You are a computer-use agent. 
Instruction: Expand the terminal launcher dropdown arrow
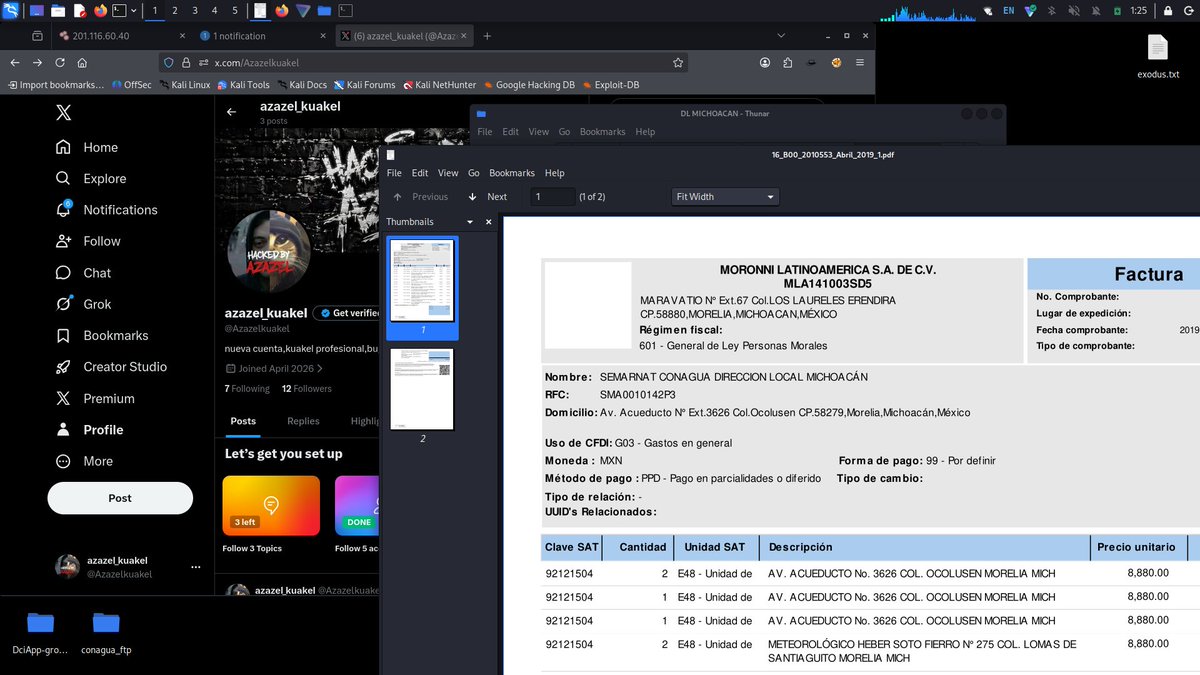point(135,11)
